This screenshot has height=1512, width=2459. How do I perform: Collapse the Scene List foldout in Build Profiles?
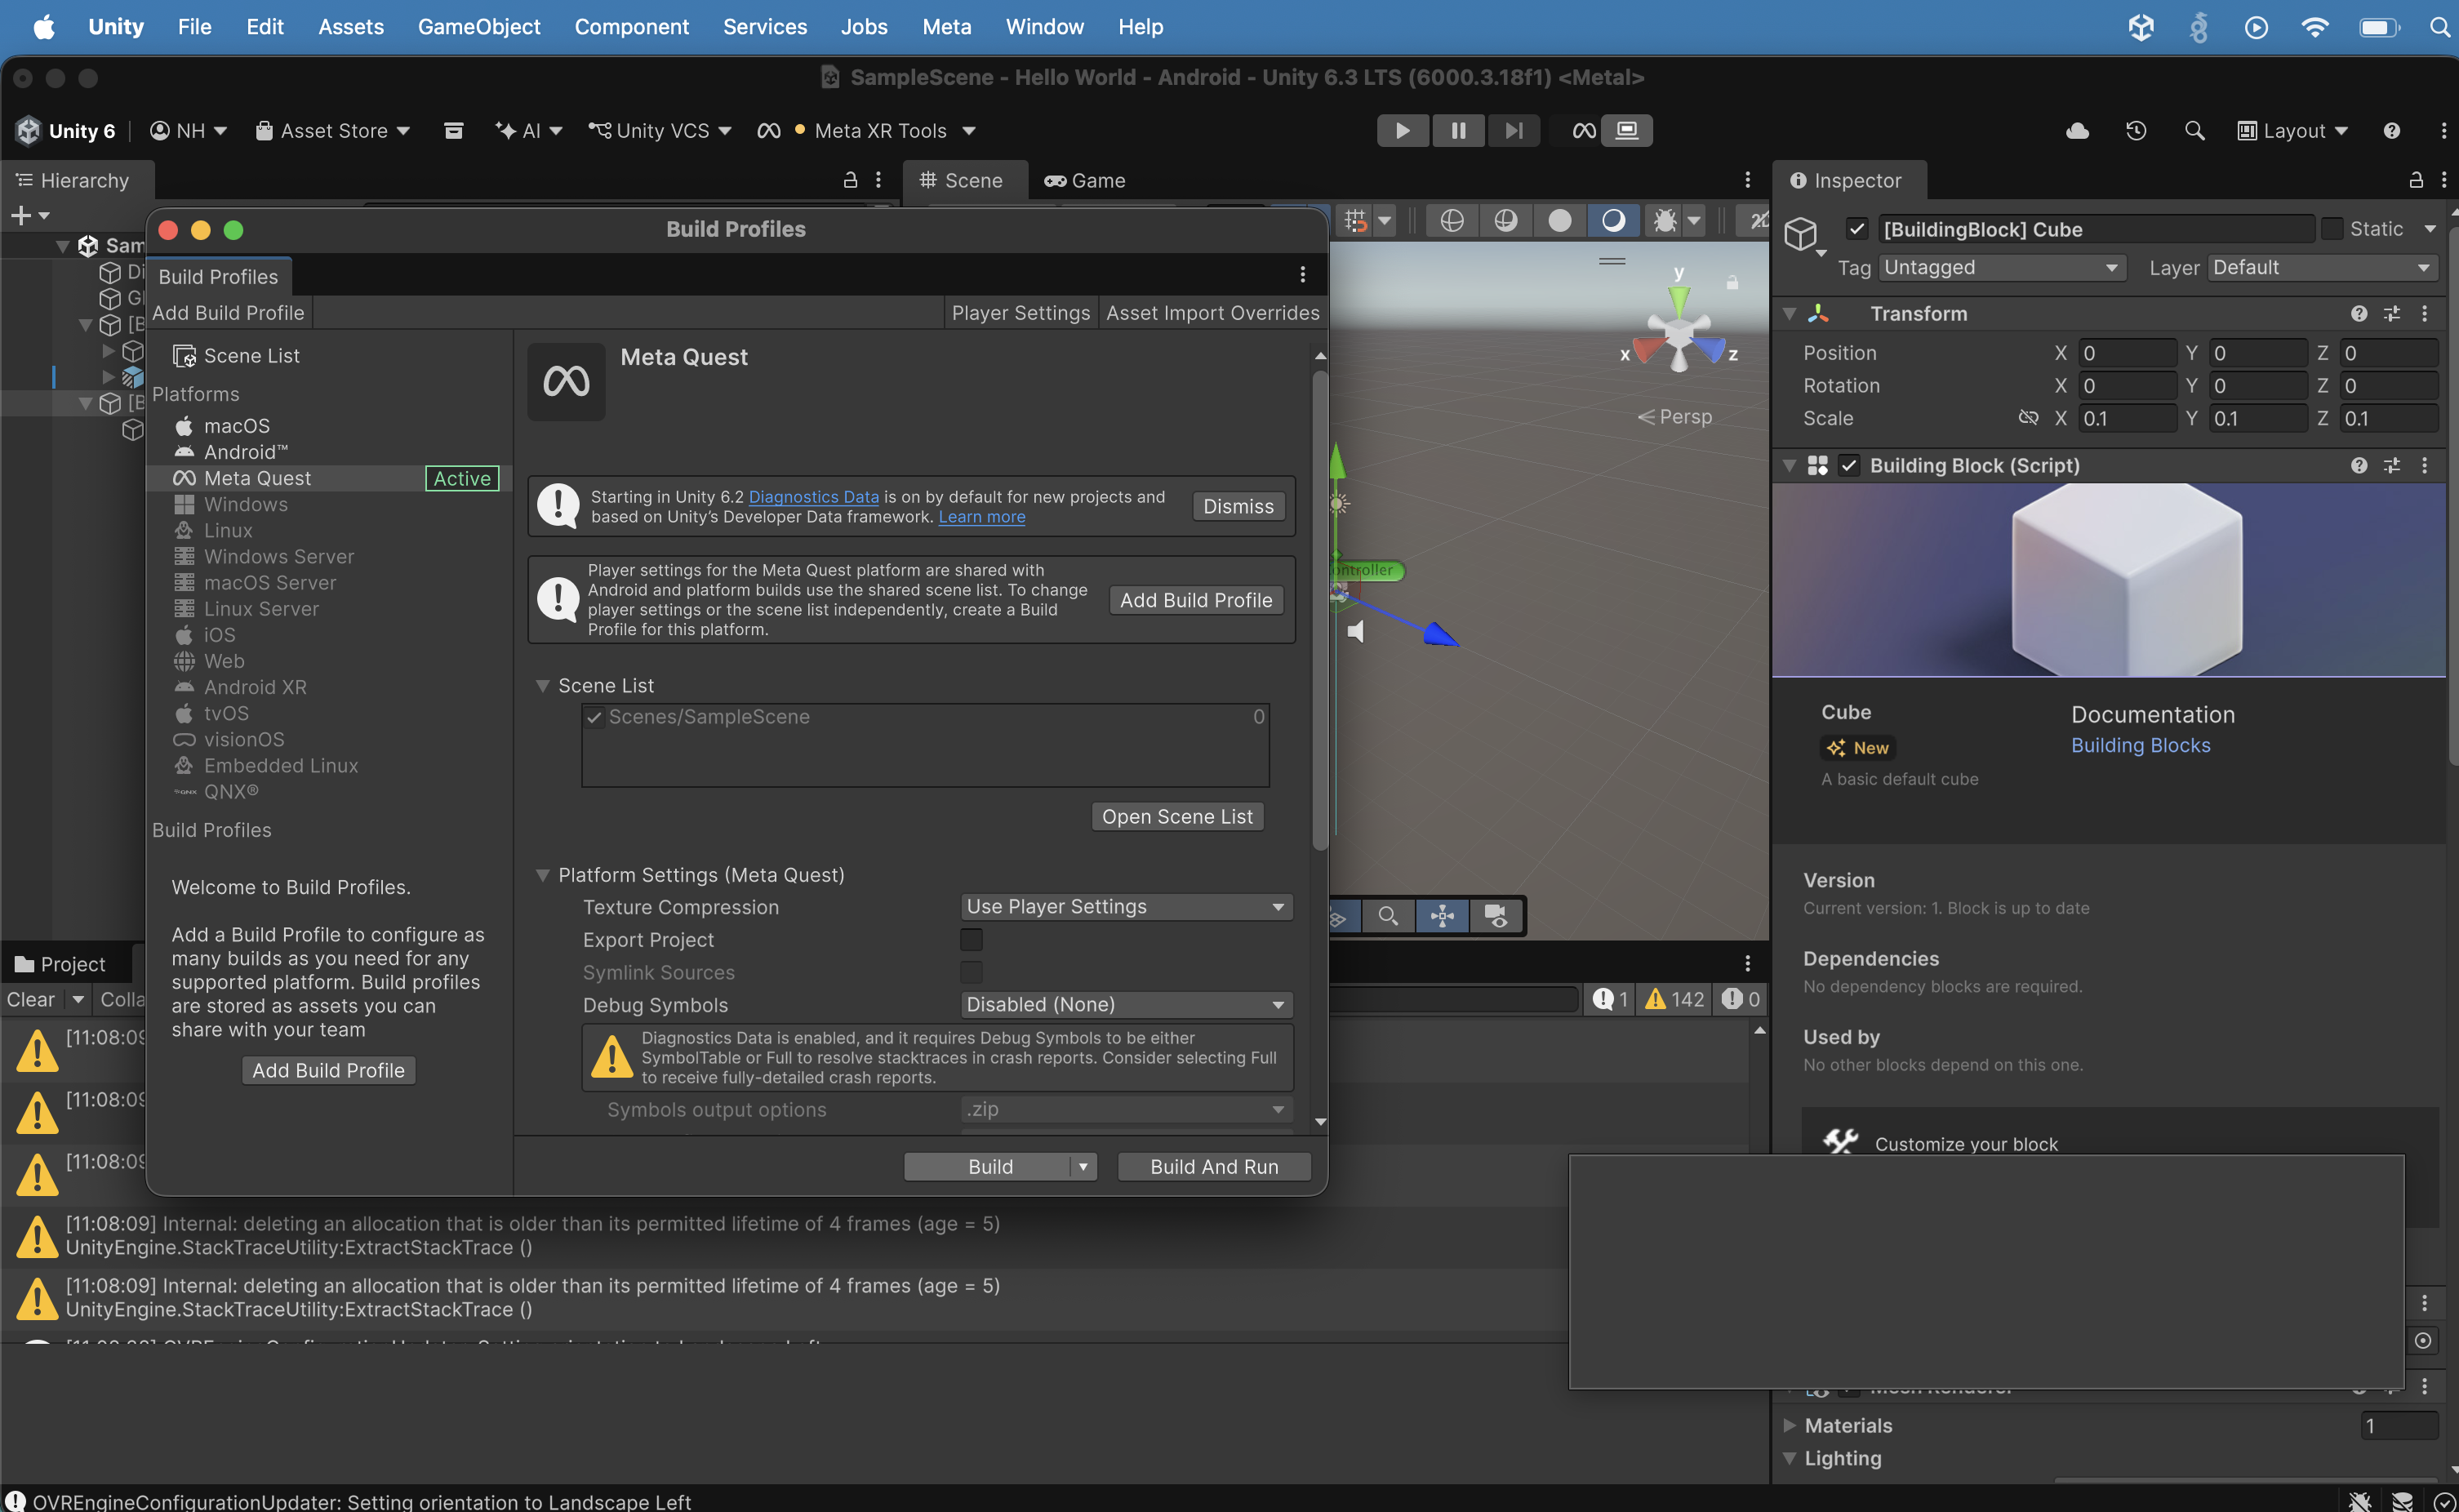[x=542, y=686]
